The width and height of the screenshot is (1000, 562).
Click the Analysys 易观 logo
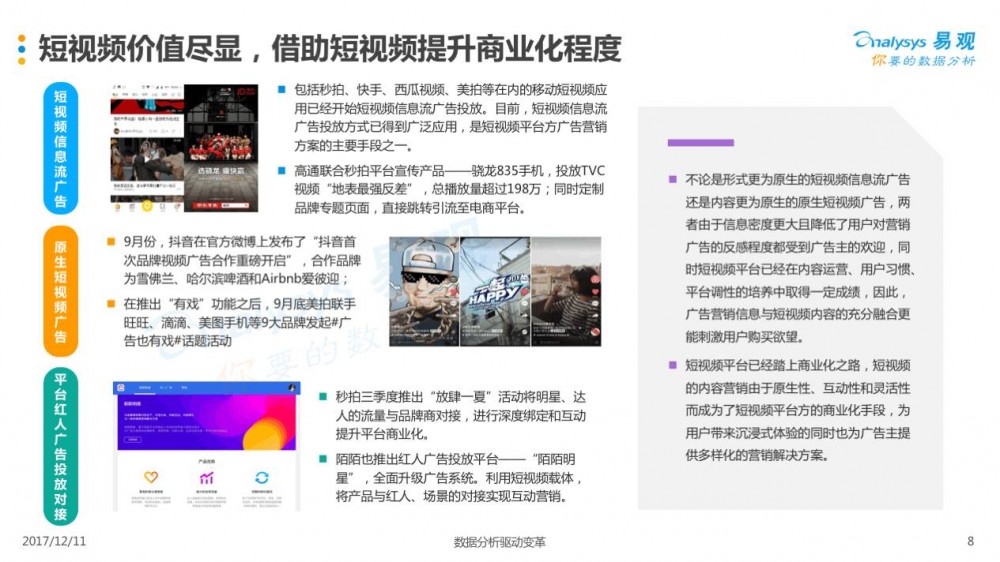click(914, 41)
